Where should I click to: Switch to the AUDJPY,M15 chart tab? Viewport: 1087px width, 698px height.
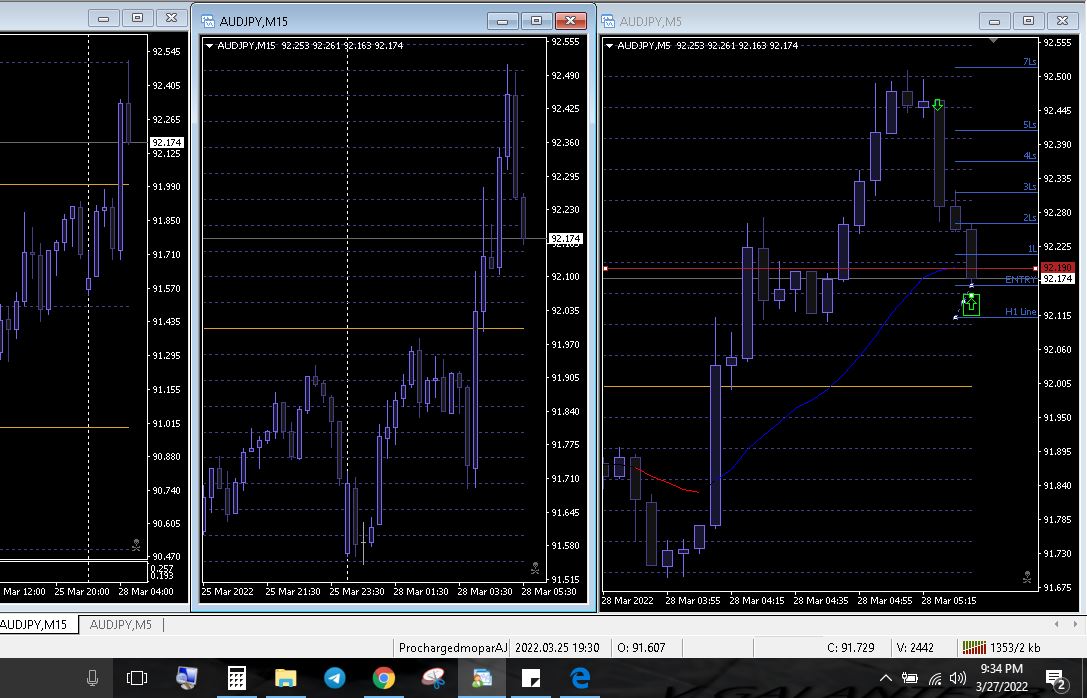(x=34, y=625)
